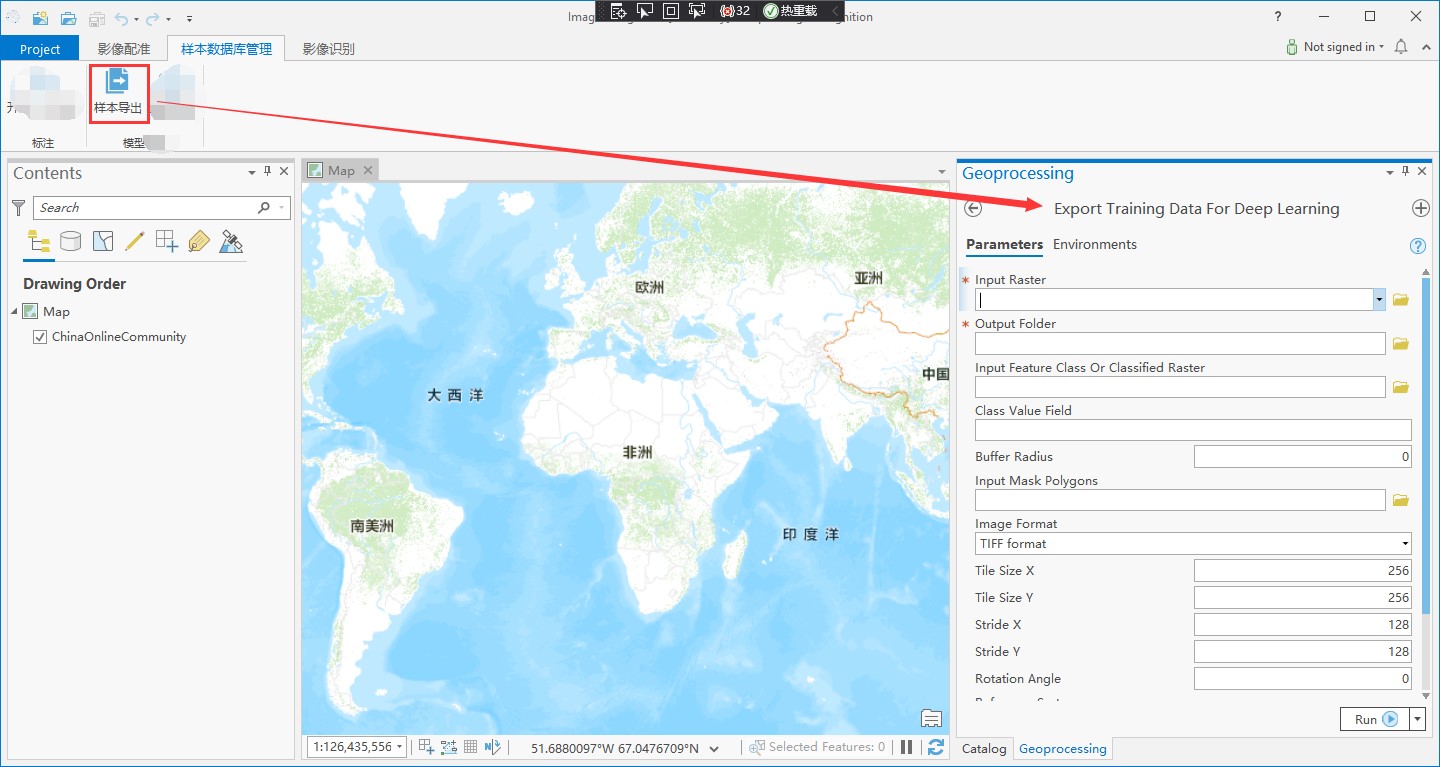Image resolution: width=1440 pixels, height=767 pixels.
Task: Pause drawing with the status bar pause icon
Action: click(x=906, y=747)
